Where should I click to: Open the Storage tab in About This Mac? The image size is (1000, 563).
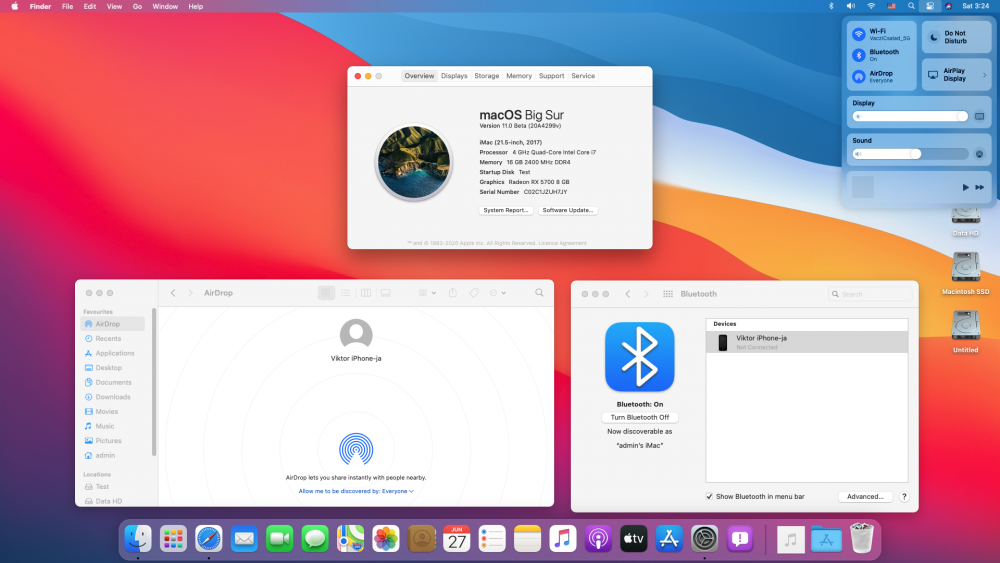487,76
